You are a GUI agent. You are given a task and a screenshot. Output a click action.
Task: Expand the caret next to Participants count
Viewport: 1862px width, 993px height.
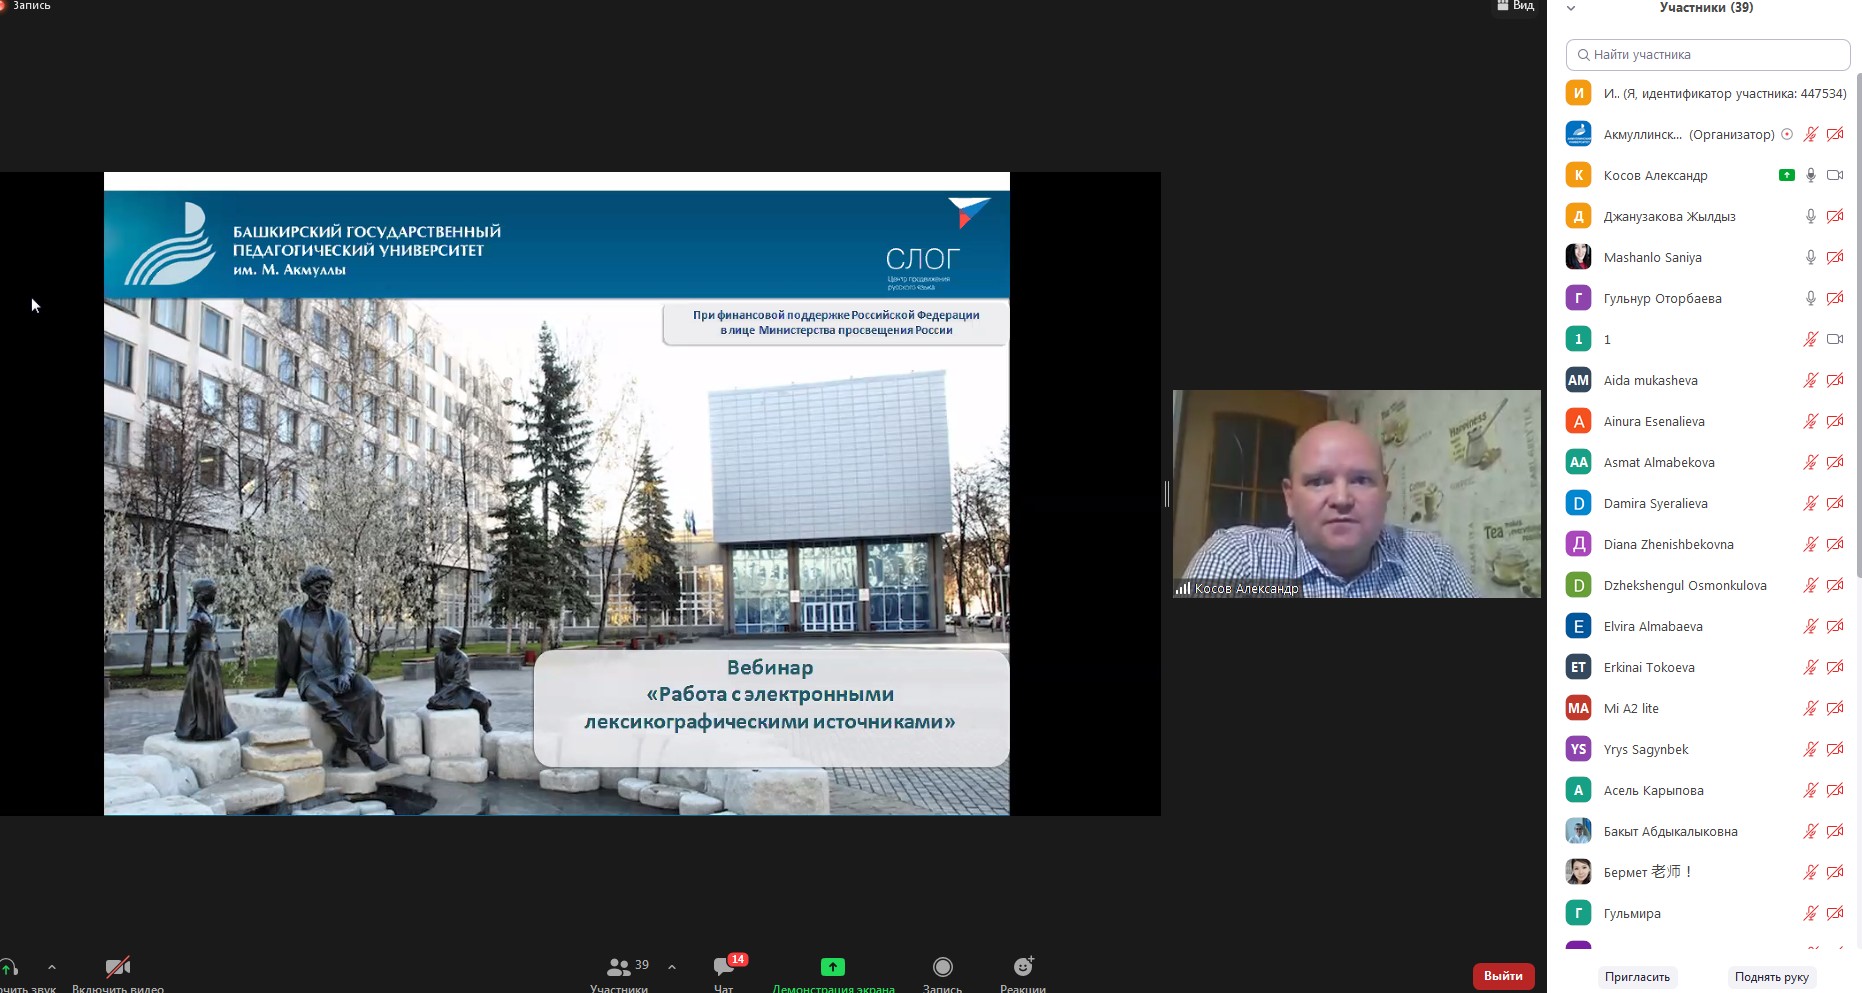672,967
